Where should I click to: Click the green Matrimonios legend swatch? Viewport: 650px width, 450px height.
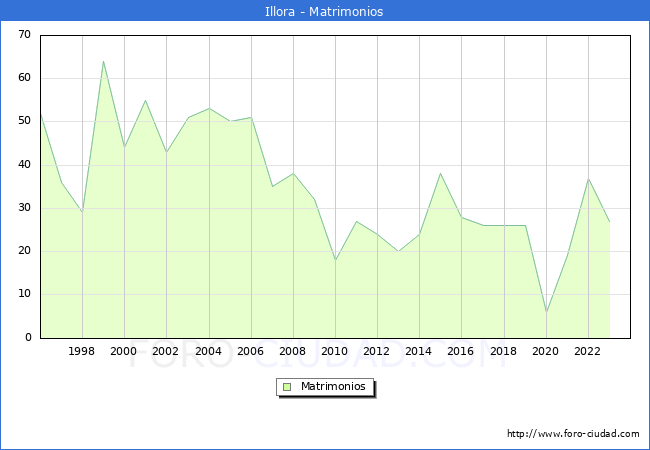point(287,387)
